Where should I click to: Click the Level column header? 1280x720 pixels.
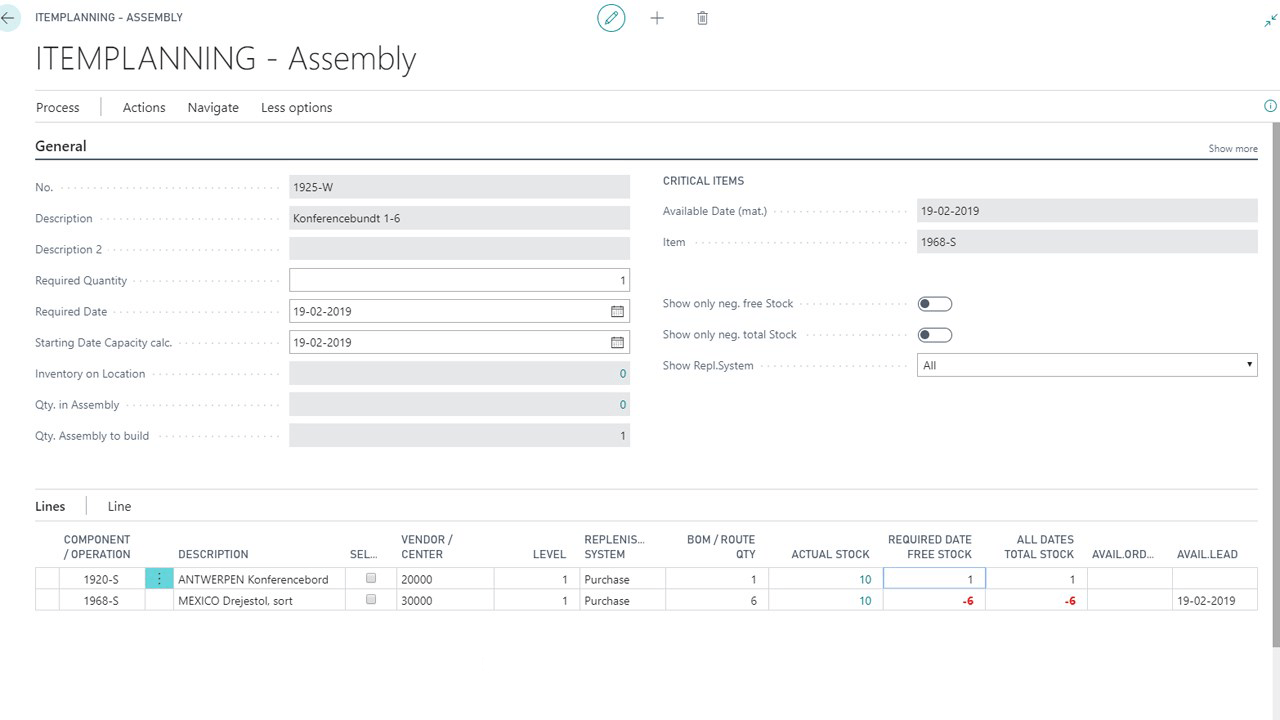550,554
